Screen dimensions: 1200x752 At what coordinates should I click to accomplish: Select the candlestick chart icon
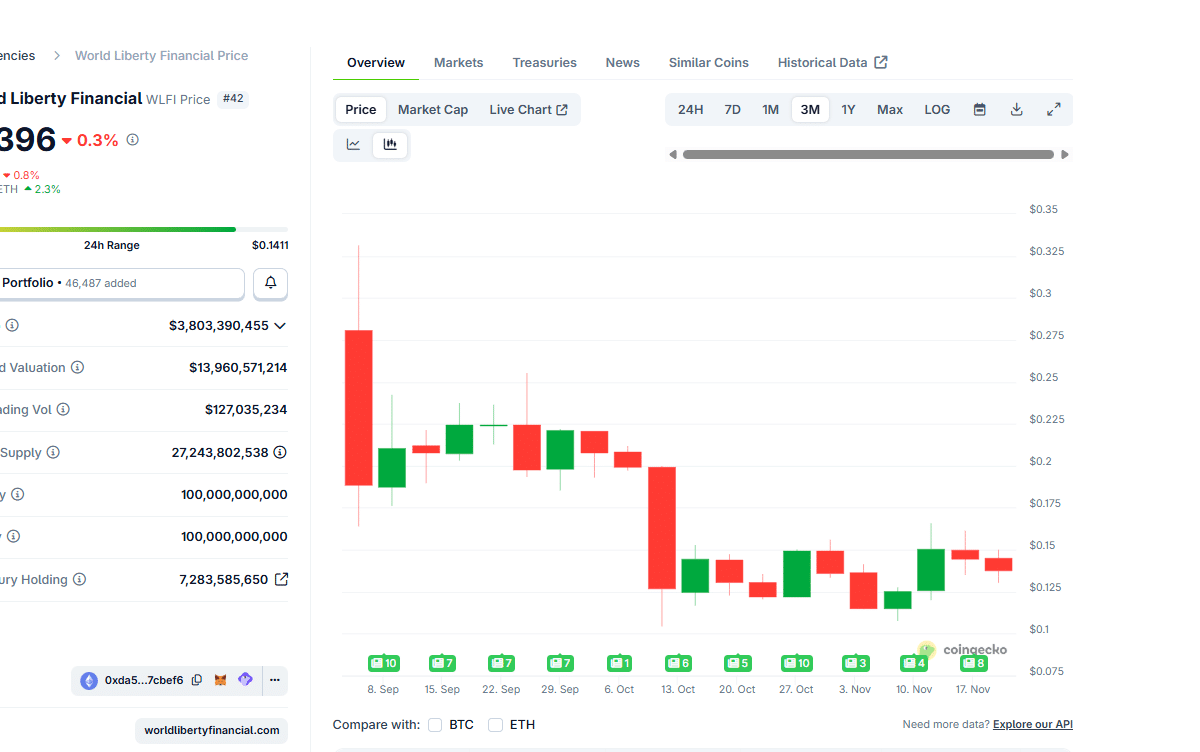pyautogui.click(x=390, y=144)
